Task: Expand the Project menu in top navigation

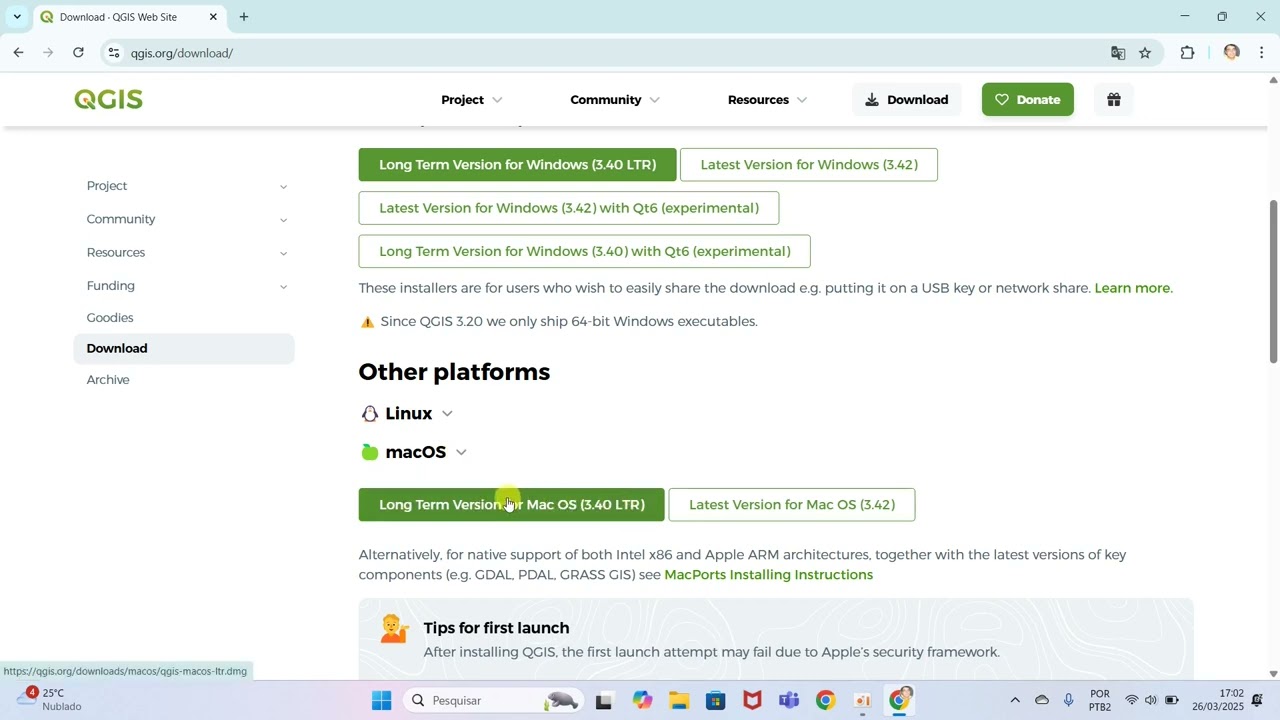Action: point(472,99)
